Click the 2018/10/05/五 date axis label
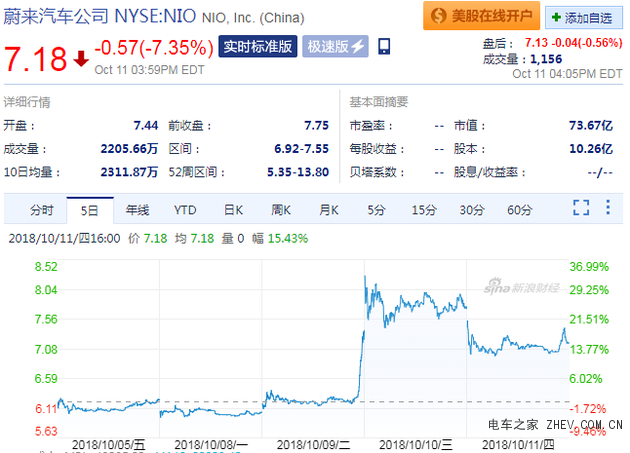The height and width of the screenshot is (453, 630). (108, 445)
